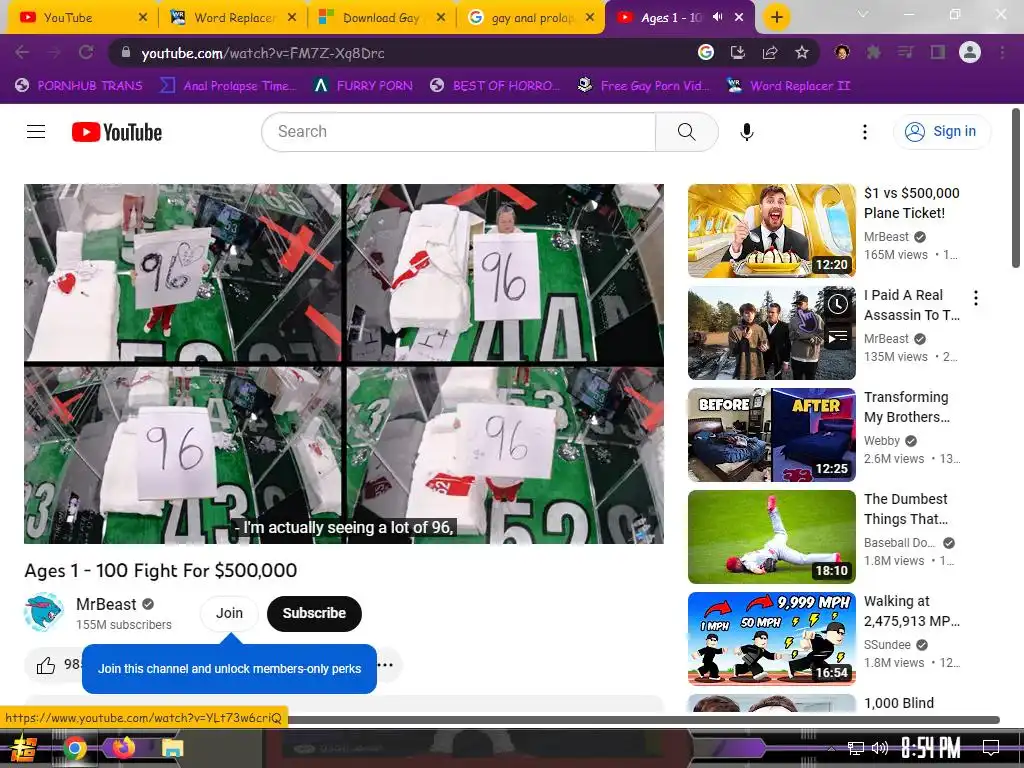Open the tab search chevron dropdown
The height and width of the screenshot is (768, 1024).
(863, 14)
